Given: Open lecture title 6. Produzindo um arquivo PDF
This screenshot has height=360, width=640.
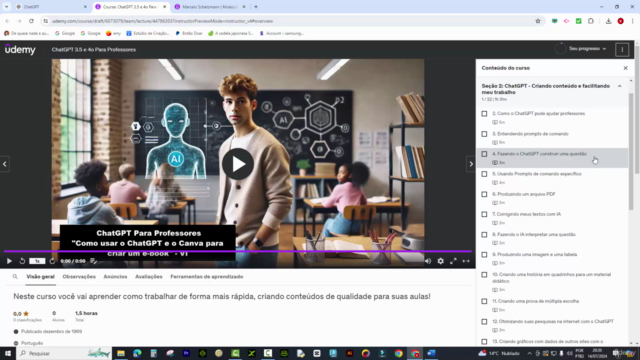Looking at the screenshot, I should pyautogui.click(x=524, y=194).
